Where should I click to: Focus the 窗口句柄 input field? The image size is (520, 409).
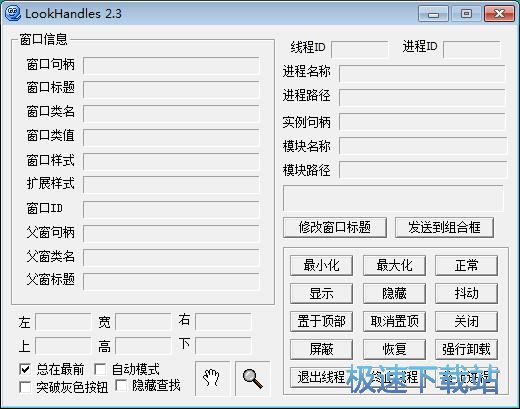[x=171, y=65]
